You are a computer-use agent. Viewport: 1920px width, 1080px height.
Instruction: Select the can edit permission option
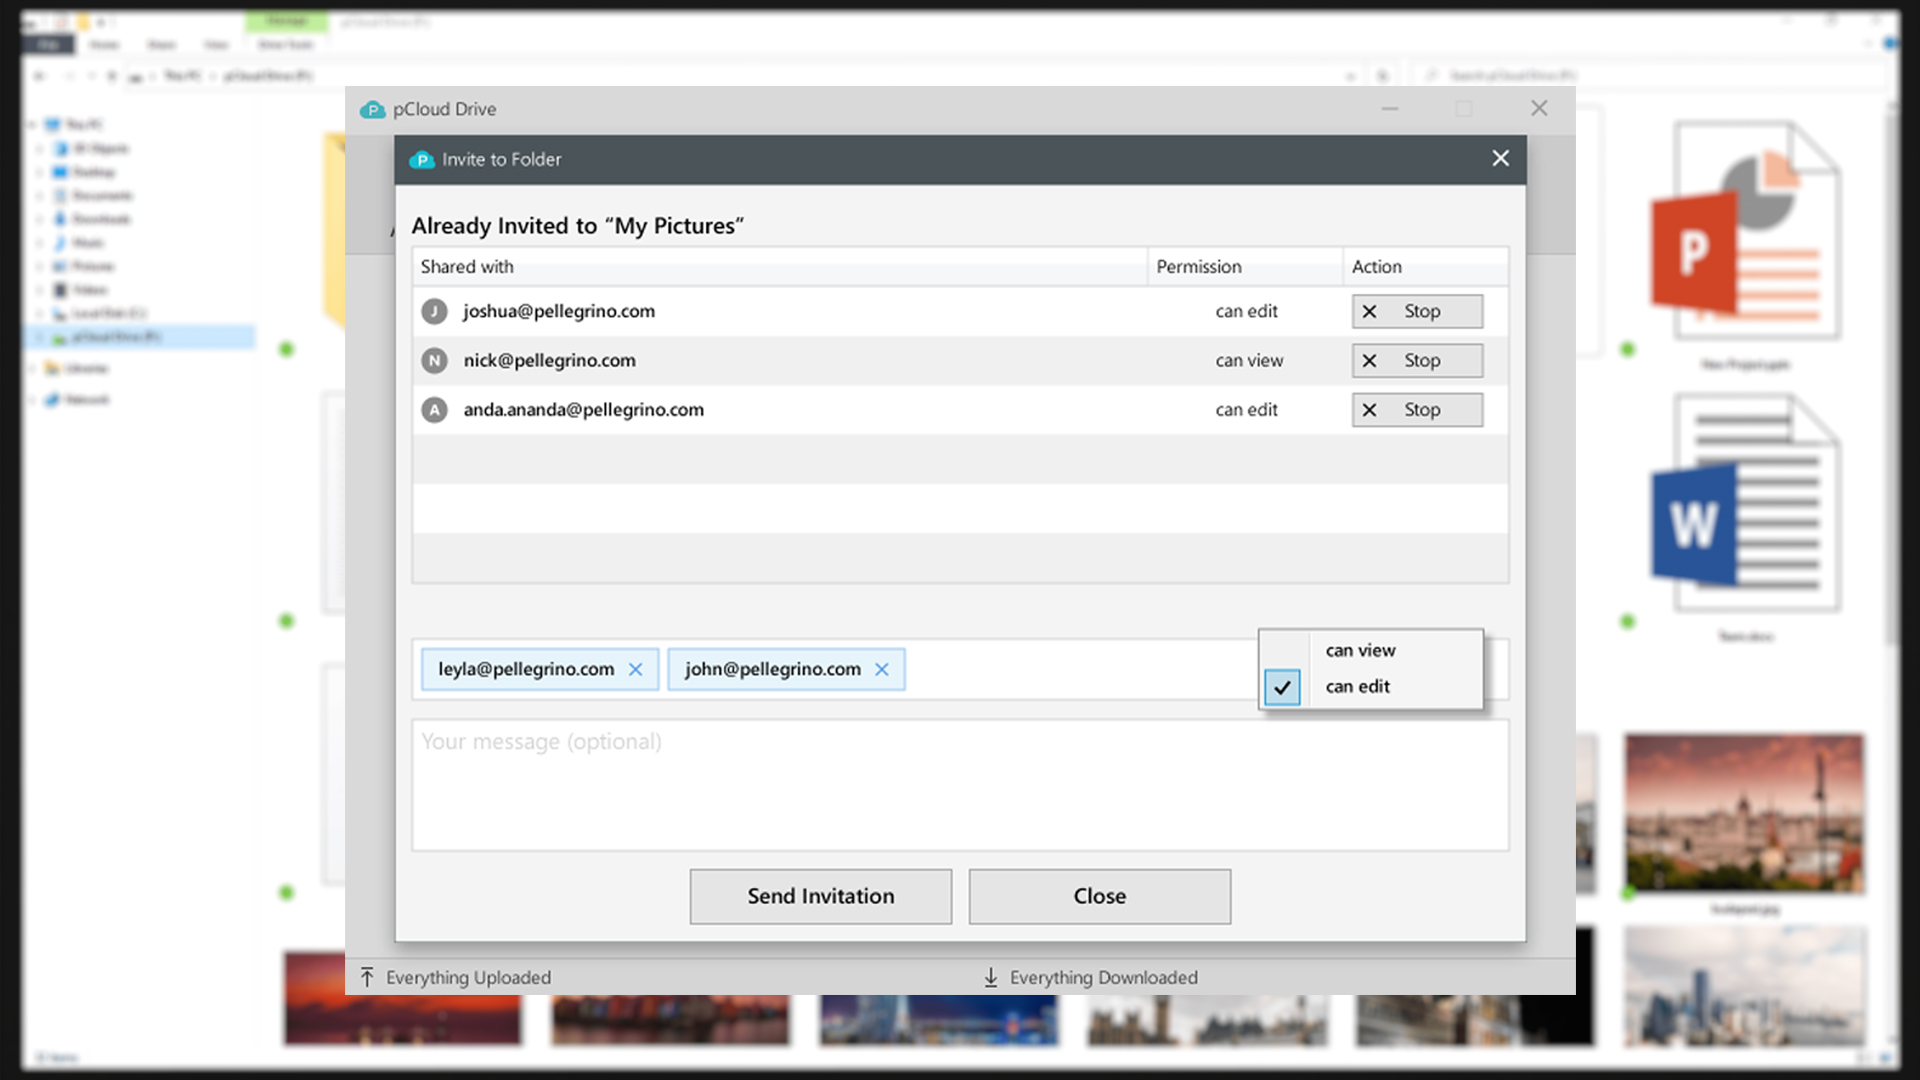pyautogui.click(x=1357, y=687)
